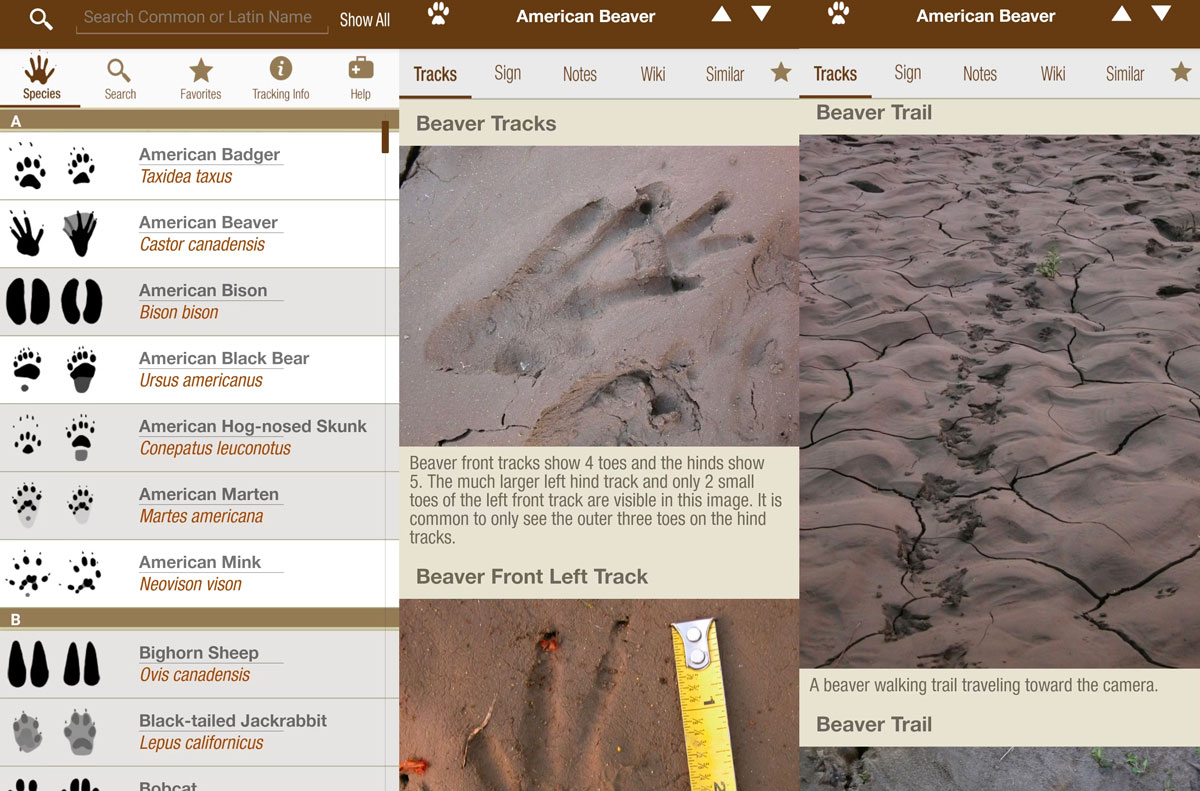Go to next species, middle panel down arrow
The image size is (1200, 791).
[761, 14]
